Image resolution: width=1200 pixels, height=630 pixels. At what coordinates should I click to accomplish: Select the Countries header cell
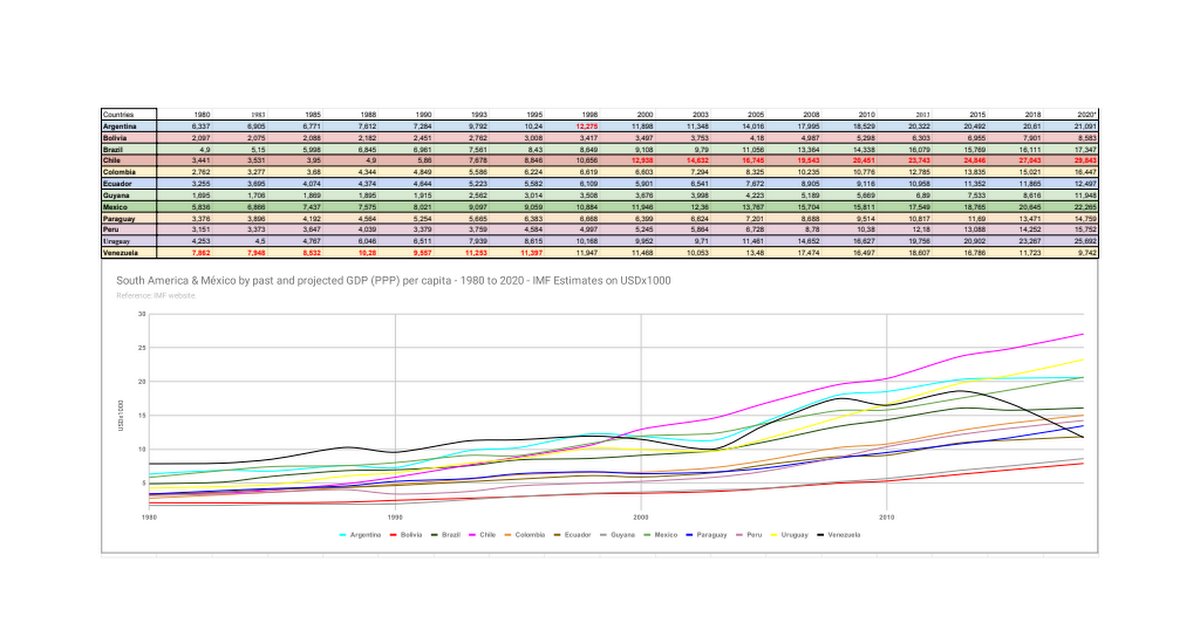click(x=128, y=115)
